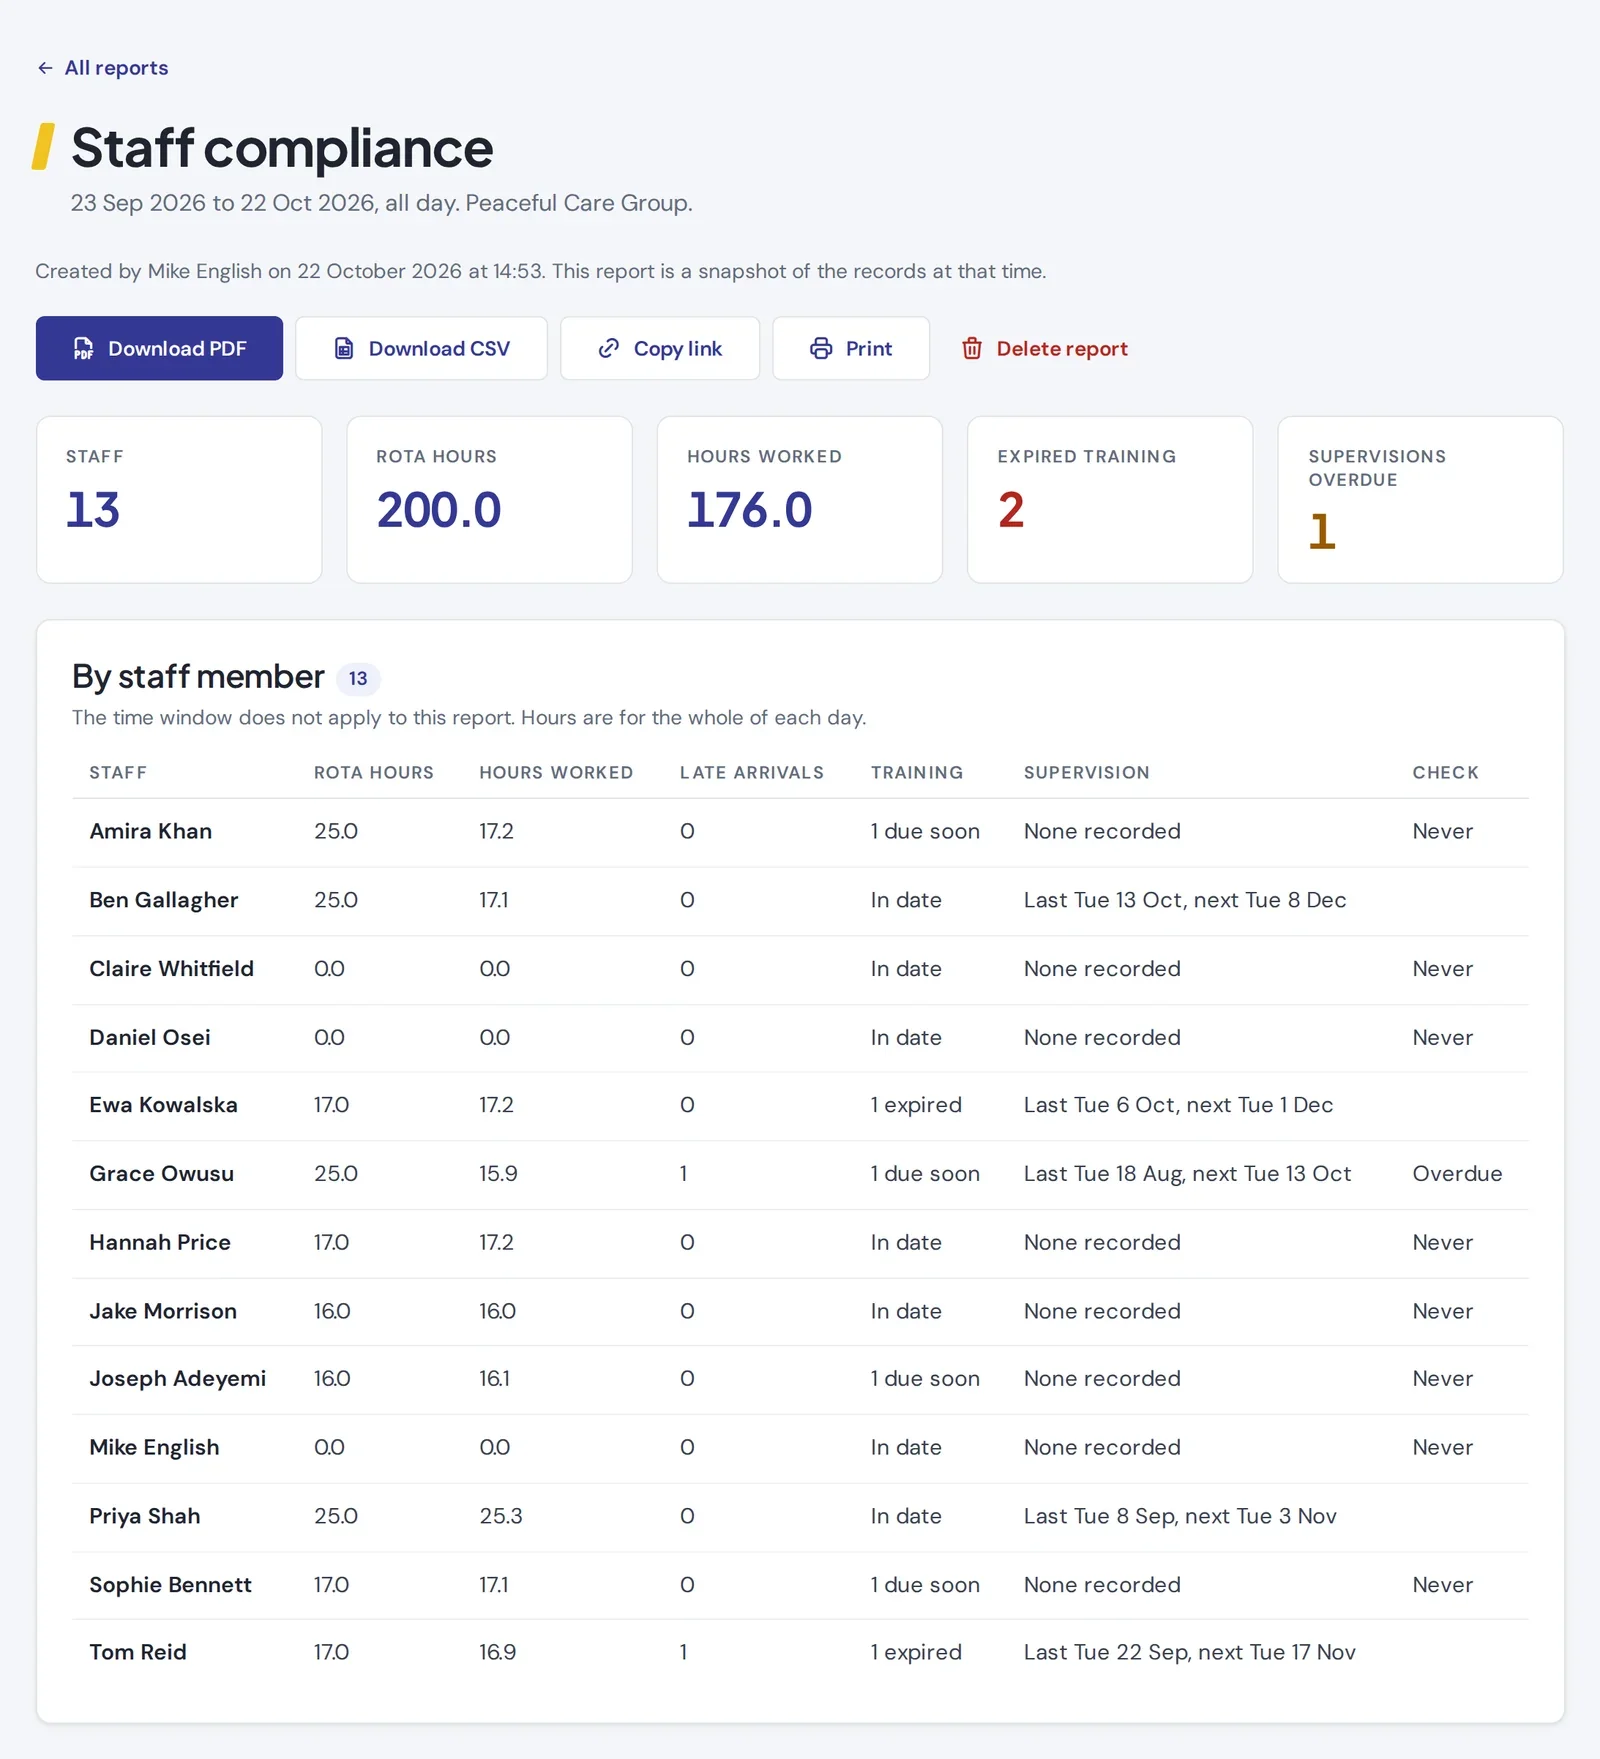Click the 13 count badge beside By staff member
Screen dimensions: 1600x1759
tap(358, 678)
